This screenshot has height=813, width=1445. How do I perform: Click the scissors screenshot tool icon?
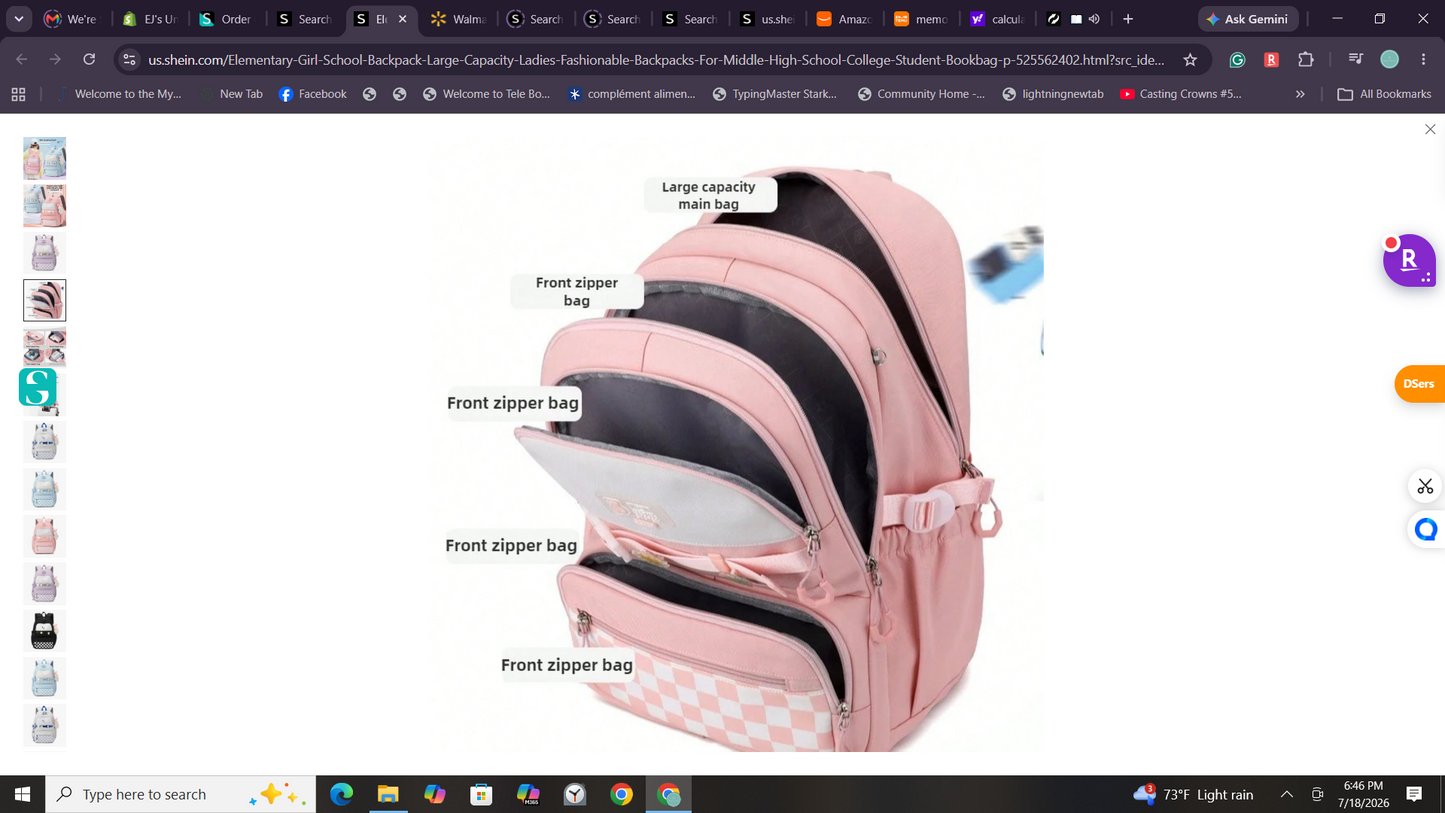(1425, 486)
